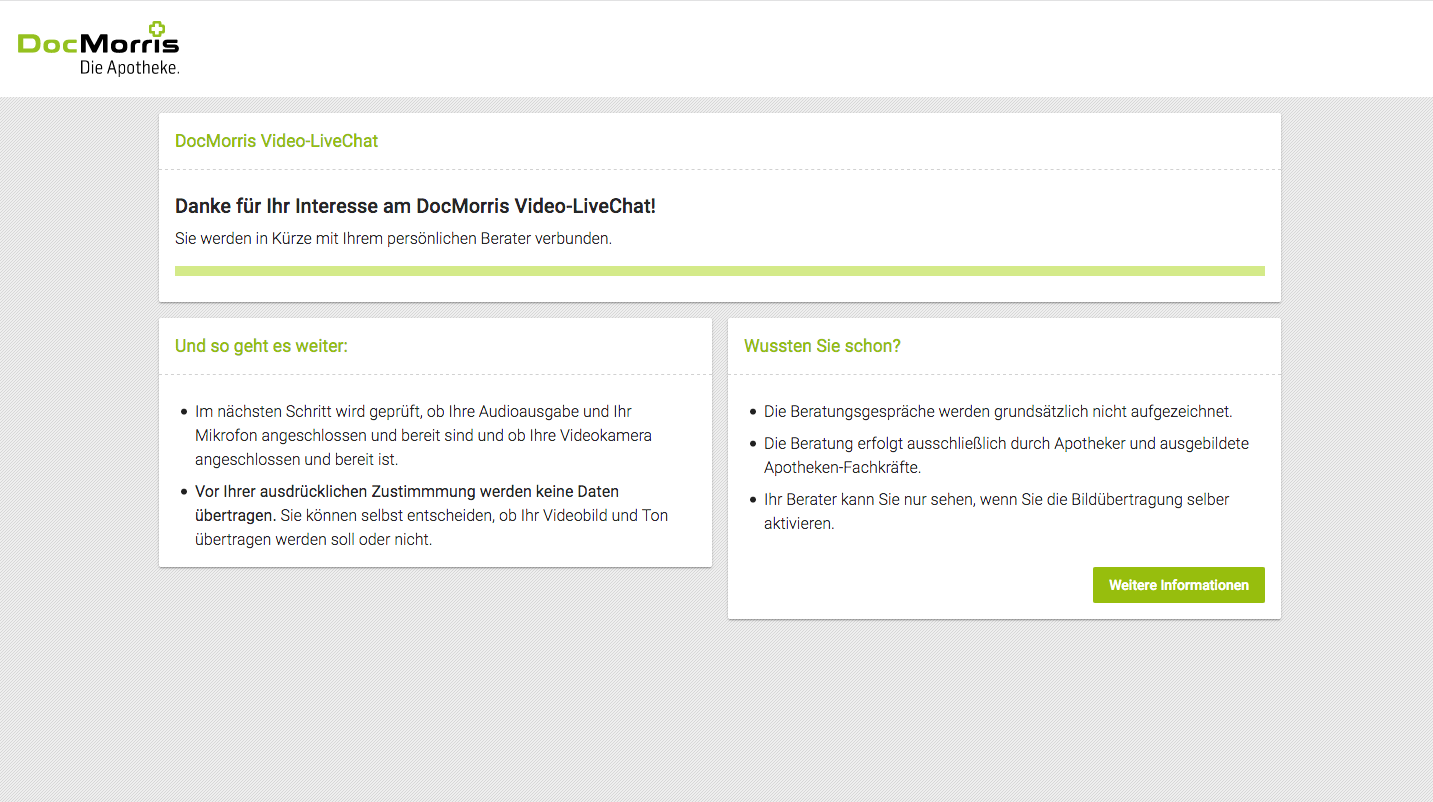The width and height of the screenshot is (1433, 802).
Task: Select the 'Und so geht es weiter:' heading
Action: click(261, 346)
